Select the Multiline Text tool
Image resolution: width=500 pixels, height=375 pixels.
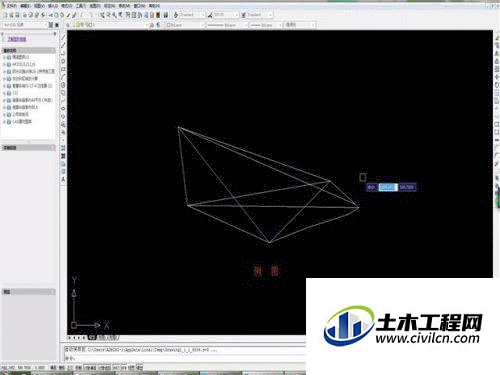[63, 179]
